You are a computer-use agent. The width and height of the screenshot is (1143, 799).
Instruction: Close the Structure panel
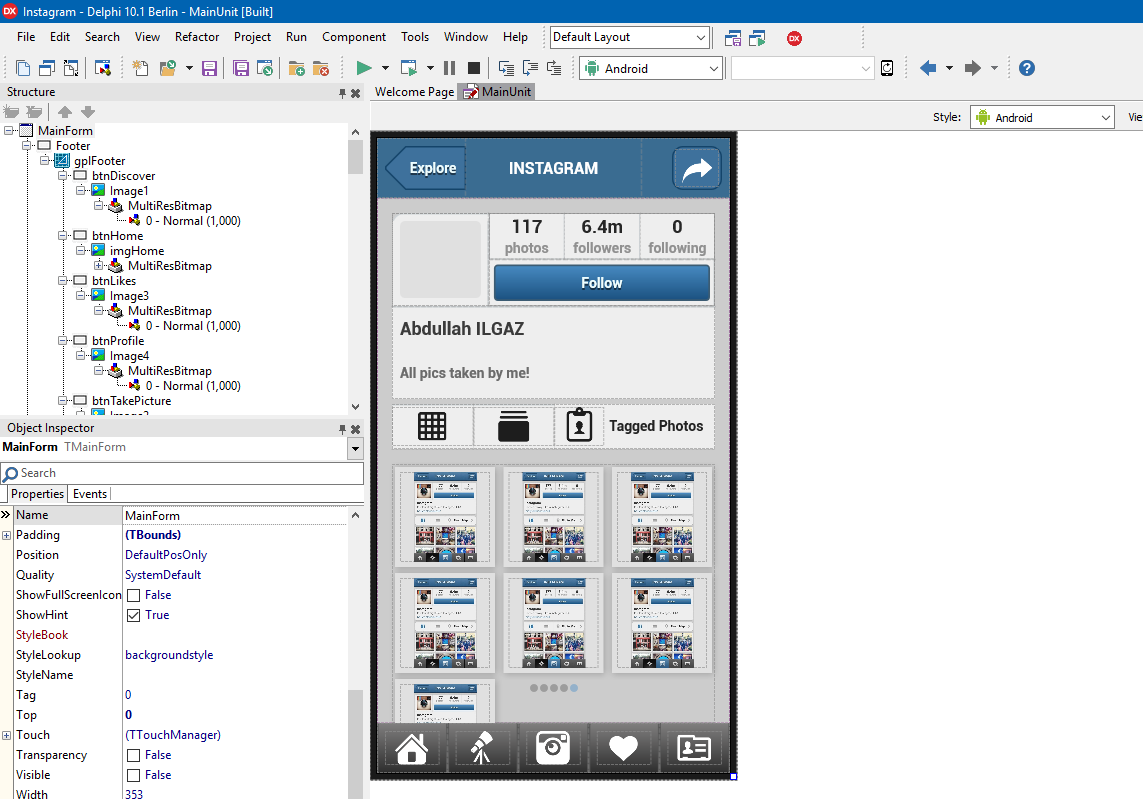pos(356,93)
